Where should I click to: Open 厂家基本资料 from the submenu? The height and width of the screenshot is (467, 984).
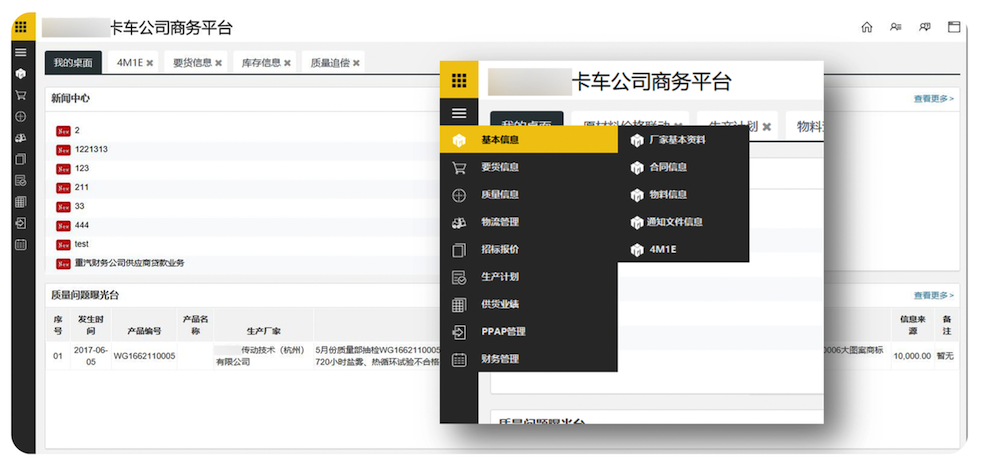coord(676,140)
